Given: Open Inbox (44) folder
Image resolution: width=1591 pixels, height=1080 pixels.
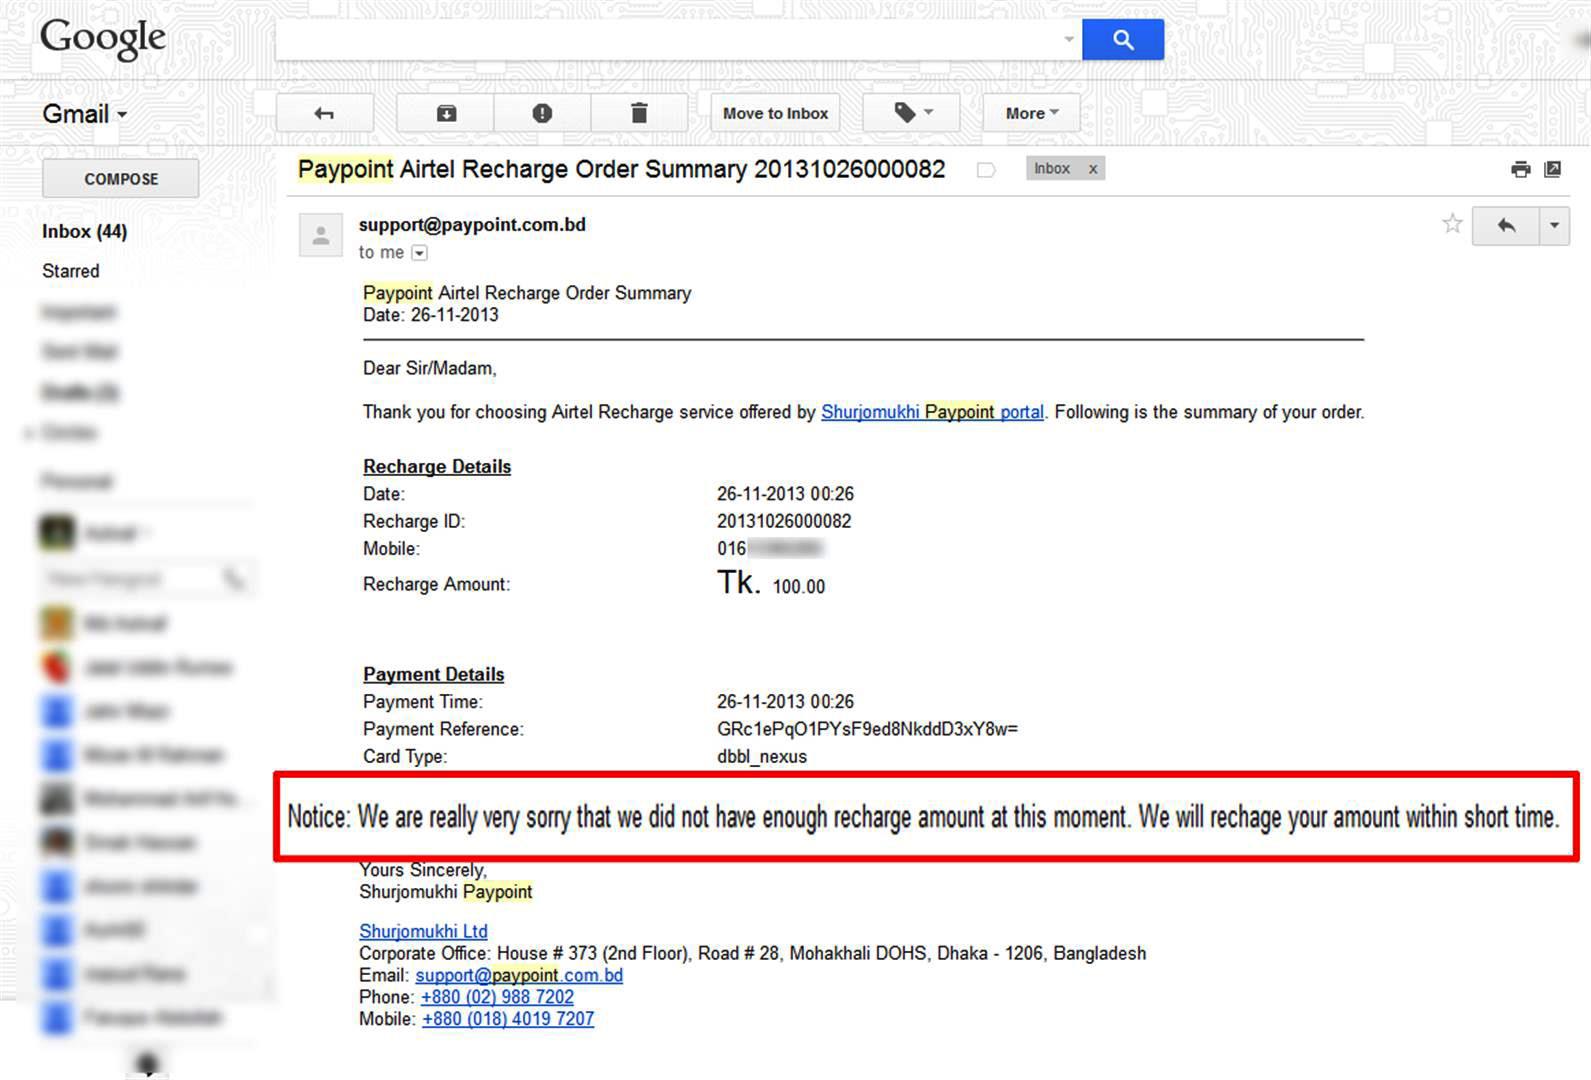Looking at the screenshot, I should click(x=84, y=231).
